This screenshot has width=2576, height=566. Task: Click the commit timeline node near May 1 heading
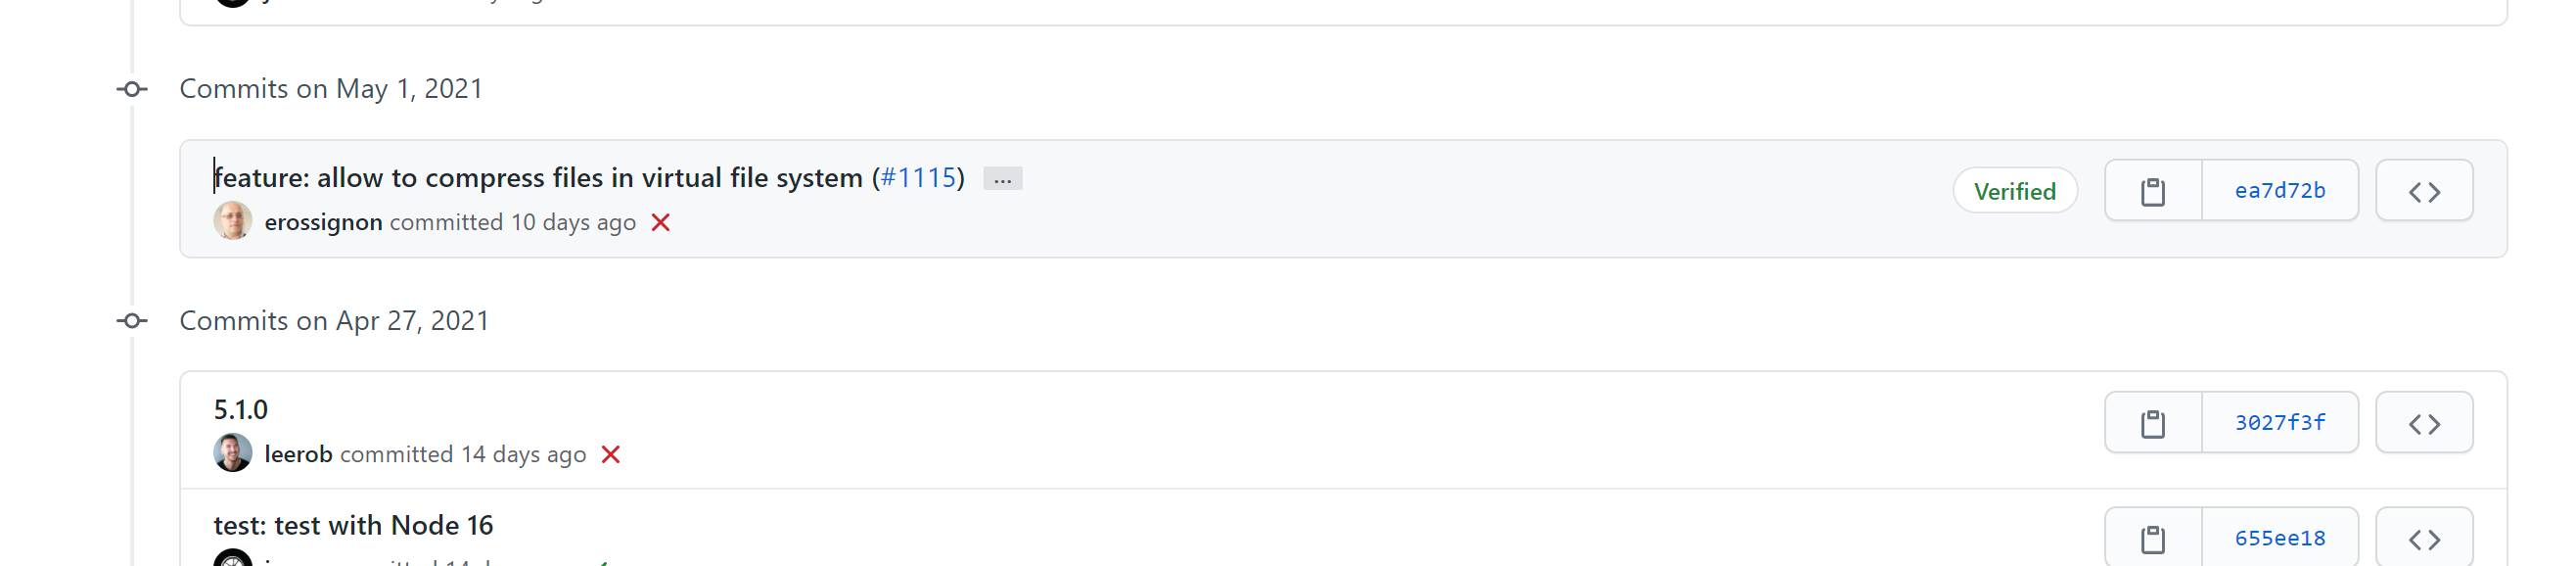(x=130, y=89)
